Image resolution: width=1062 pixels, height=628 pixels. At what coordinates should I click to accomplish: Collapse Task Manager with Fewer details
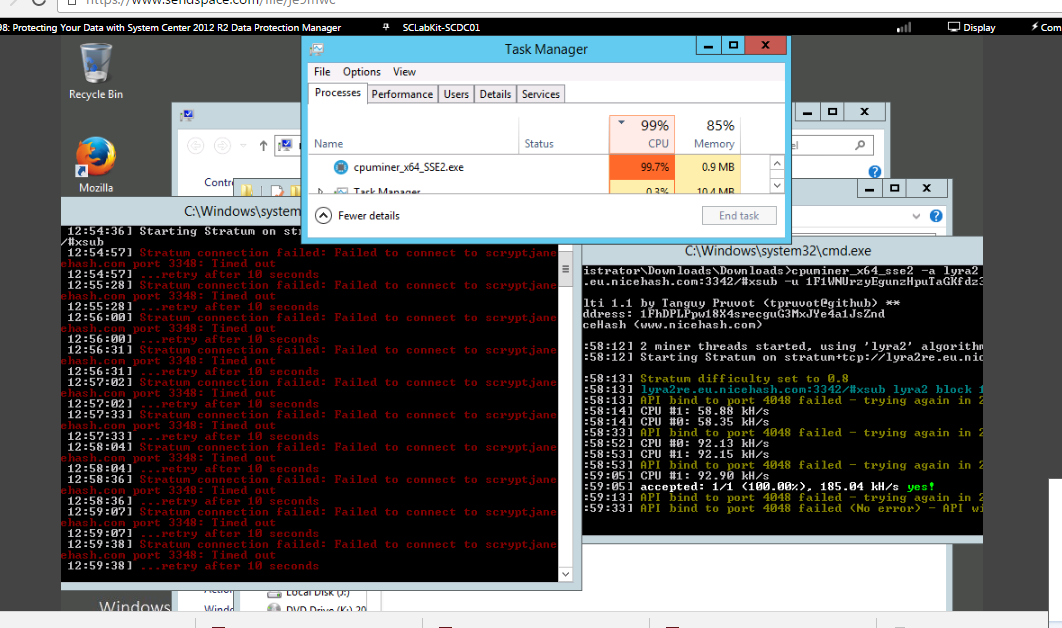coord(358,215)
